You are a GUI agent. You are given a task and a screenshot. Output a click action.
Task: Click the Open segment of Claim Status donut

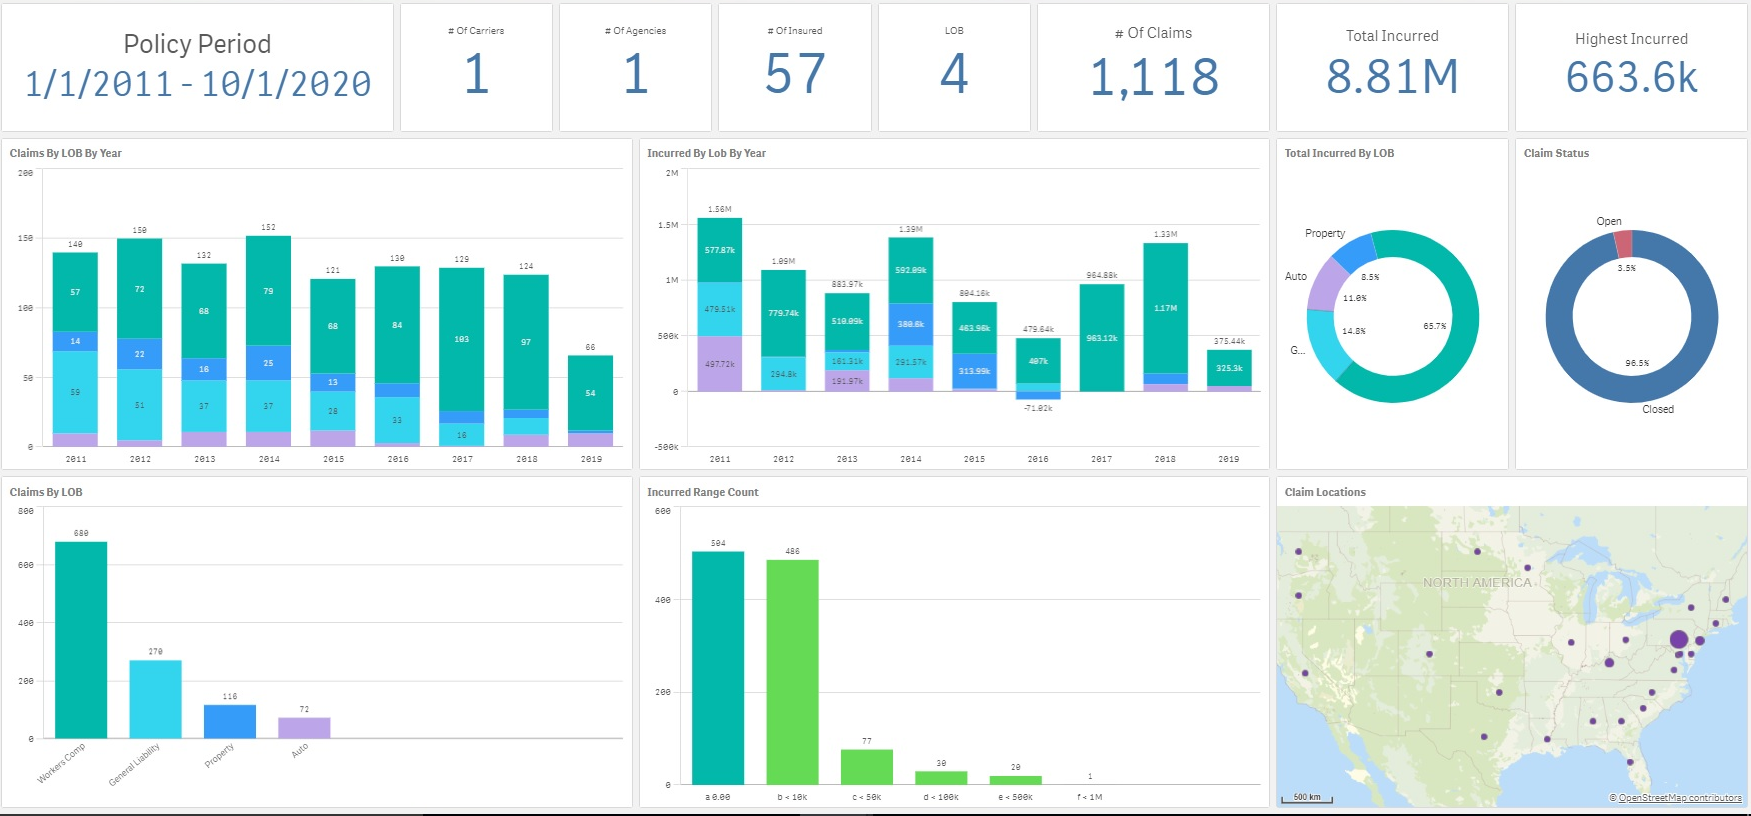(1624, 244)
